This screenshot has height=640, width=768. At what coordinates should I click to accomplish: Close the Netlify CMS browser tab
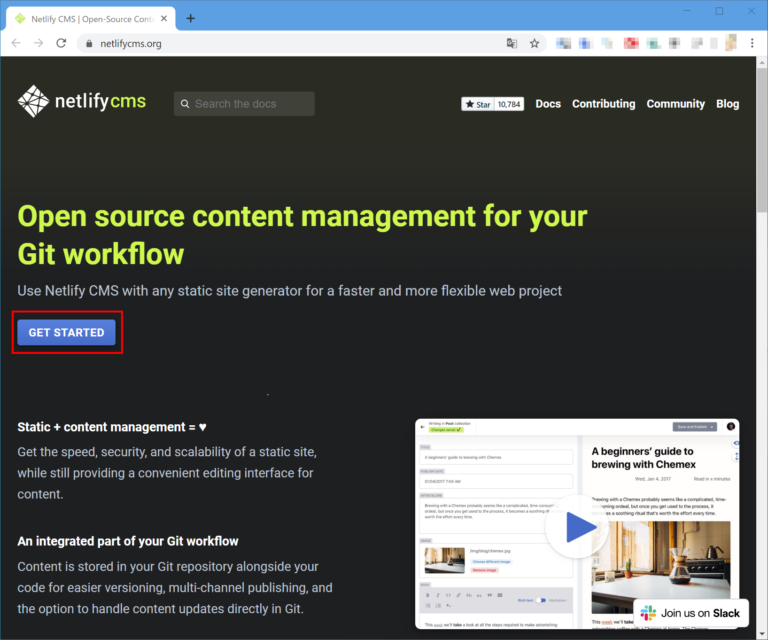click(x=164, y=18)
